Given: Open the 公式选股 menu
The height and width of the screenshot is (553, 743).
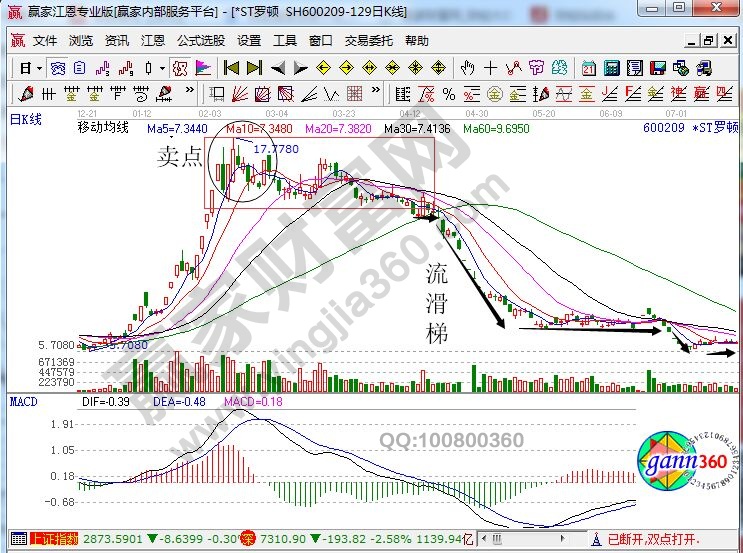Looking at the screenshot, I should click(198, 41).
